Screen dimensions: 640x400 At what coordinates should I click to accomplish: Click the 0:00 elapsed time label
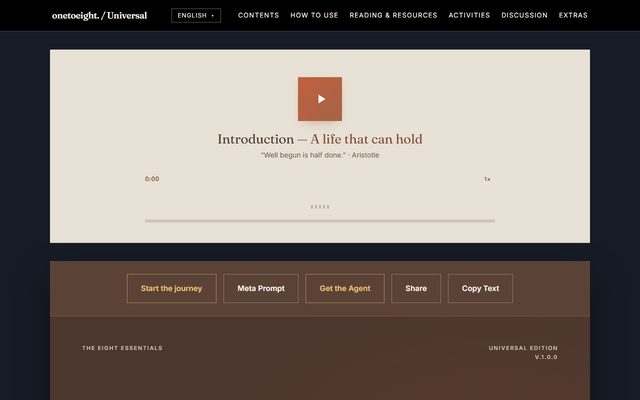pos(152,179)
